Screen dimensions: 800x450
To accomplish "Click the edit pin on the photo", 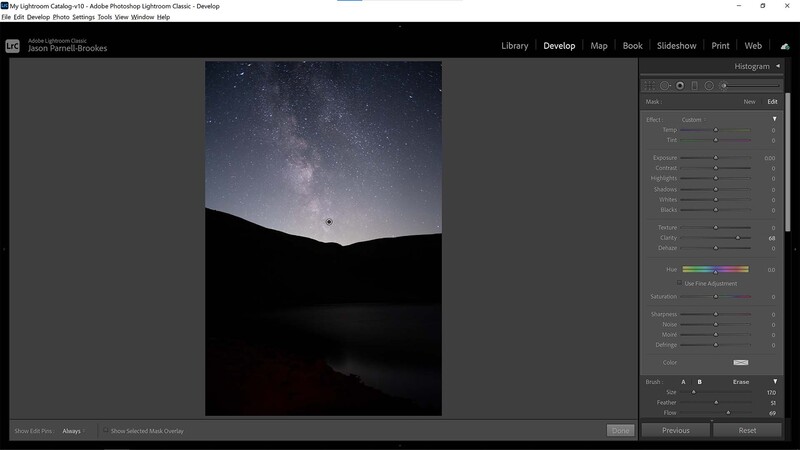I will pos(329,222).
